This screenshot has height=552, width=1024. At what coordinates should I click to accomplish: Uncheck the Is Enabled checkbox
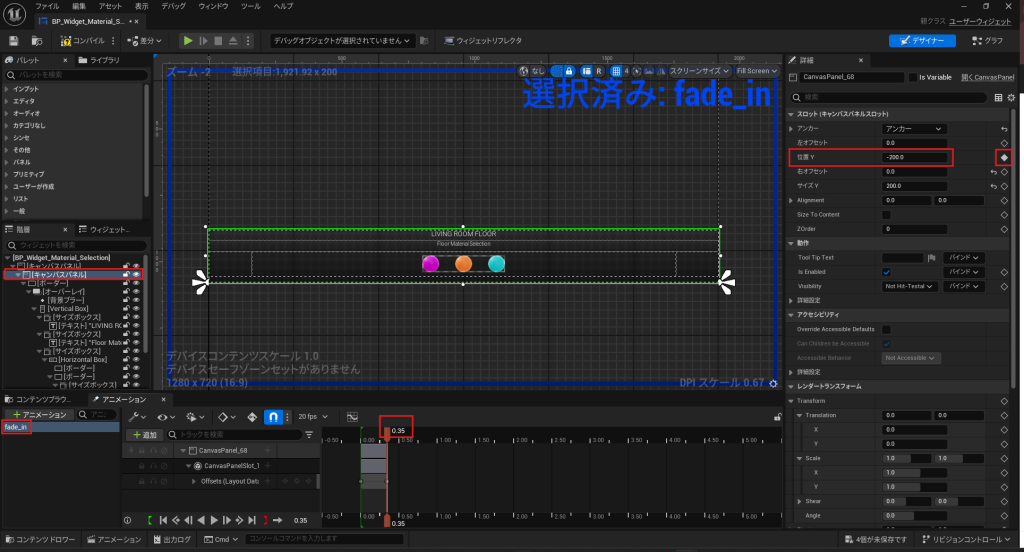(x=886, y=272)
